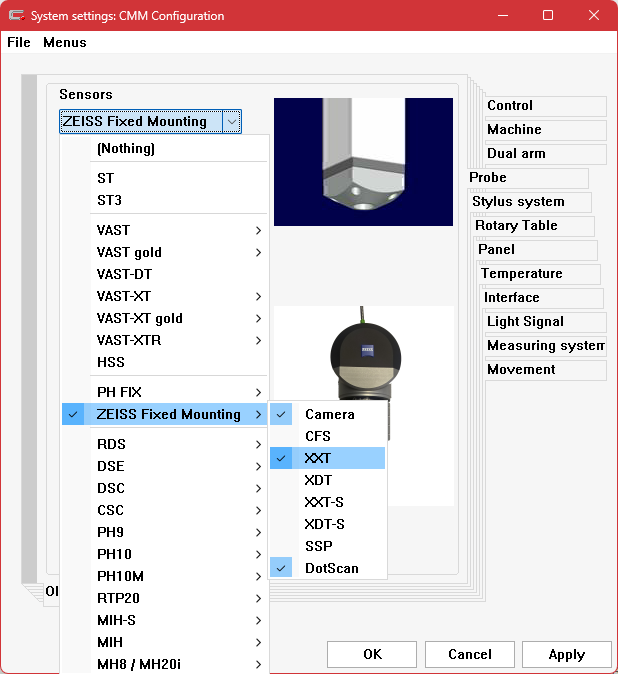Switch to the Probe tab
This screenshot has height=674, width=618.
coord(528,178)
